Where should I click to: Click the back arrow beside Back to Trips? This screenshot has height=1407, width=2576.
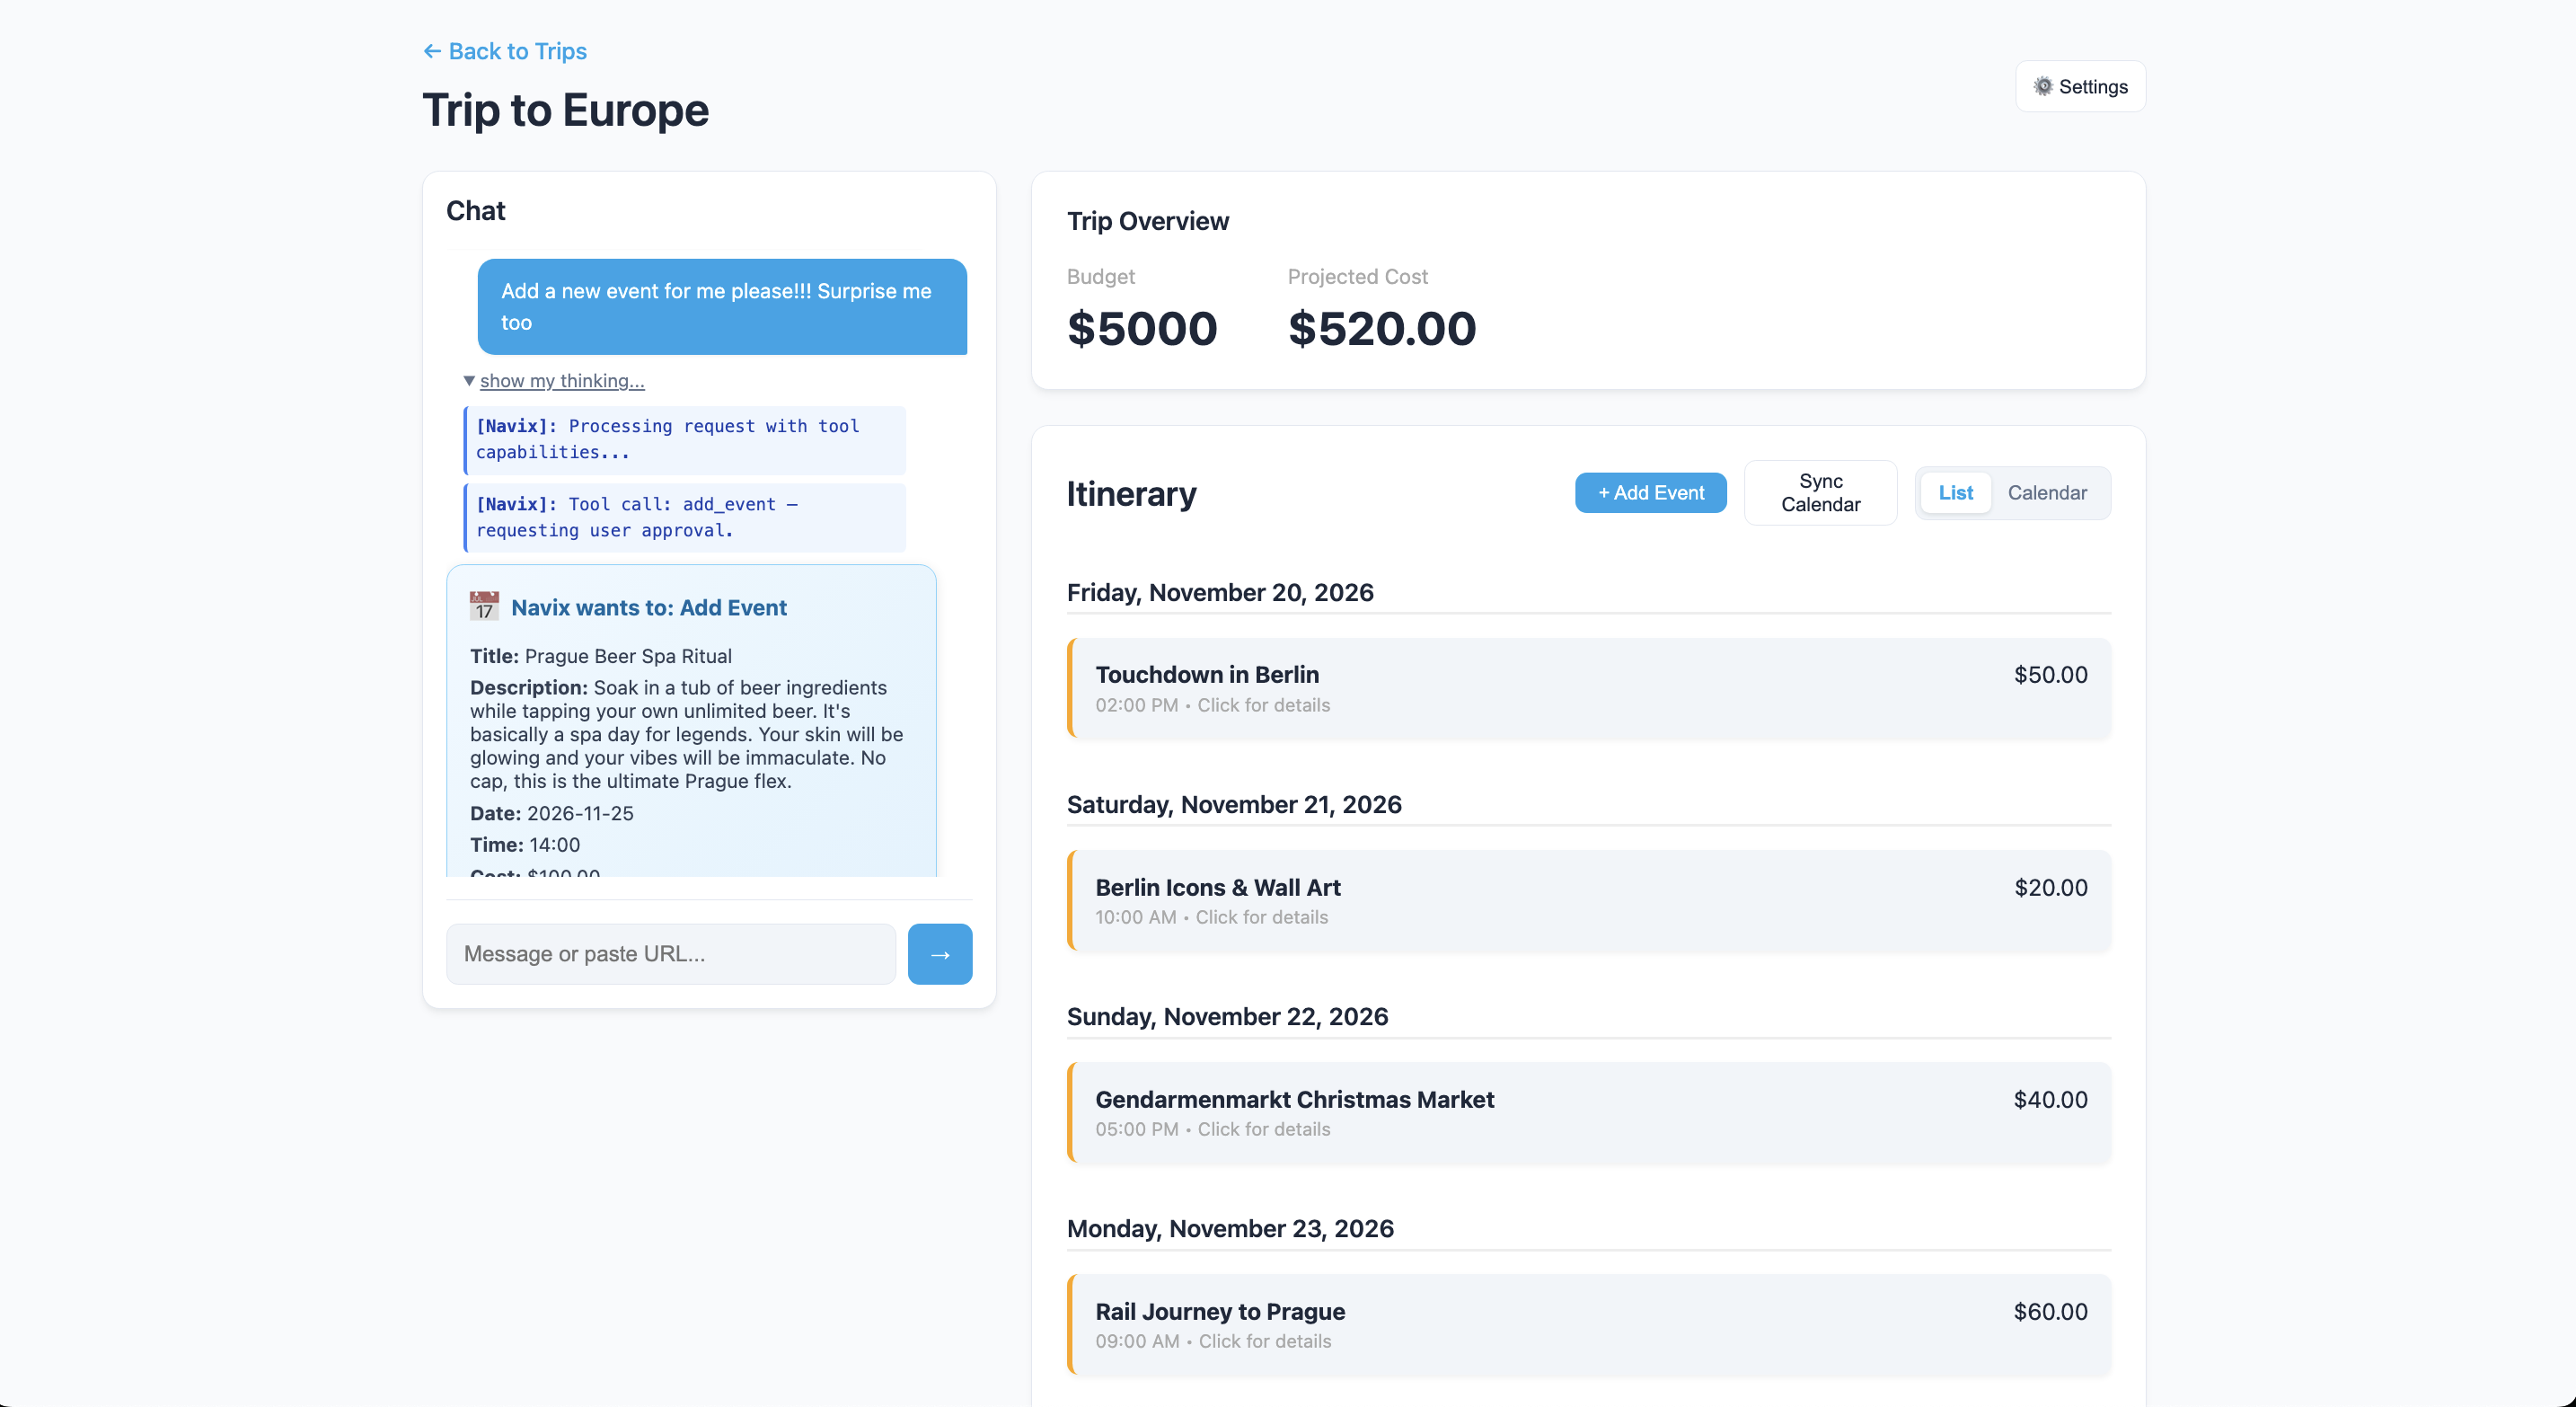click(x=431, y=51)
